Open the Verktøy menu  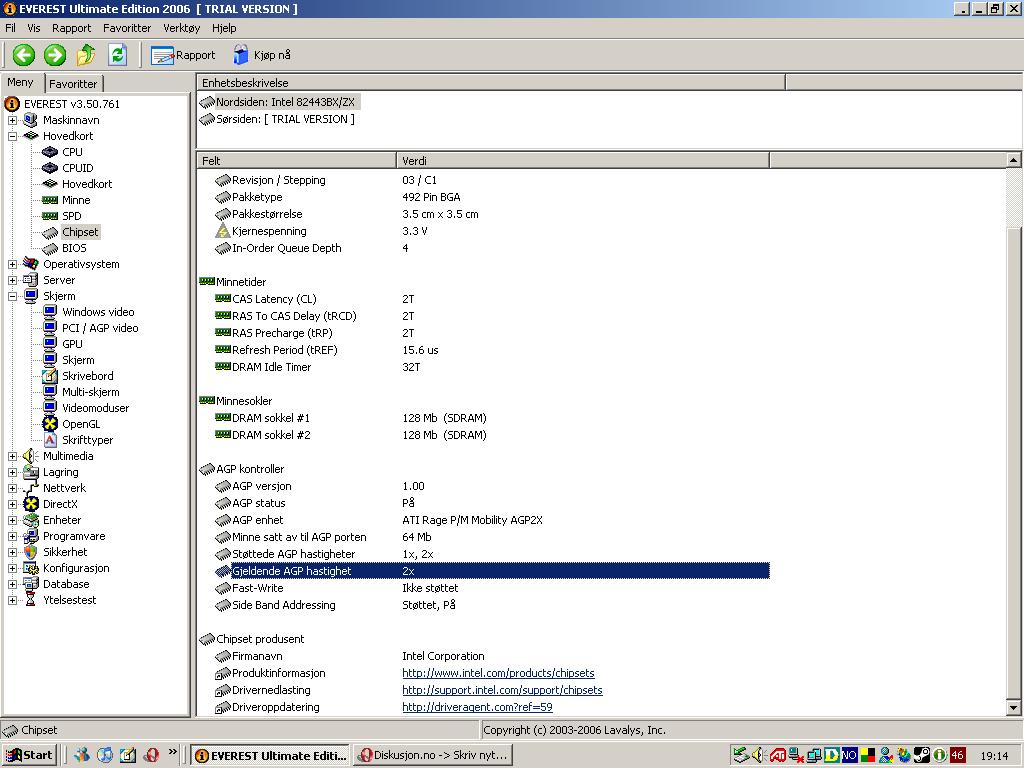click(182, 28)
